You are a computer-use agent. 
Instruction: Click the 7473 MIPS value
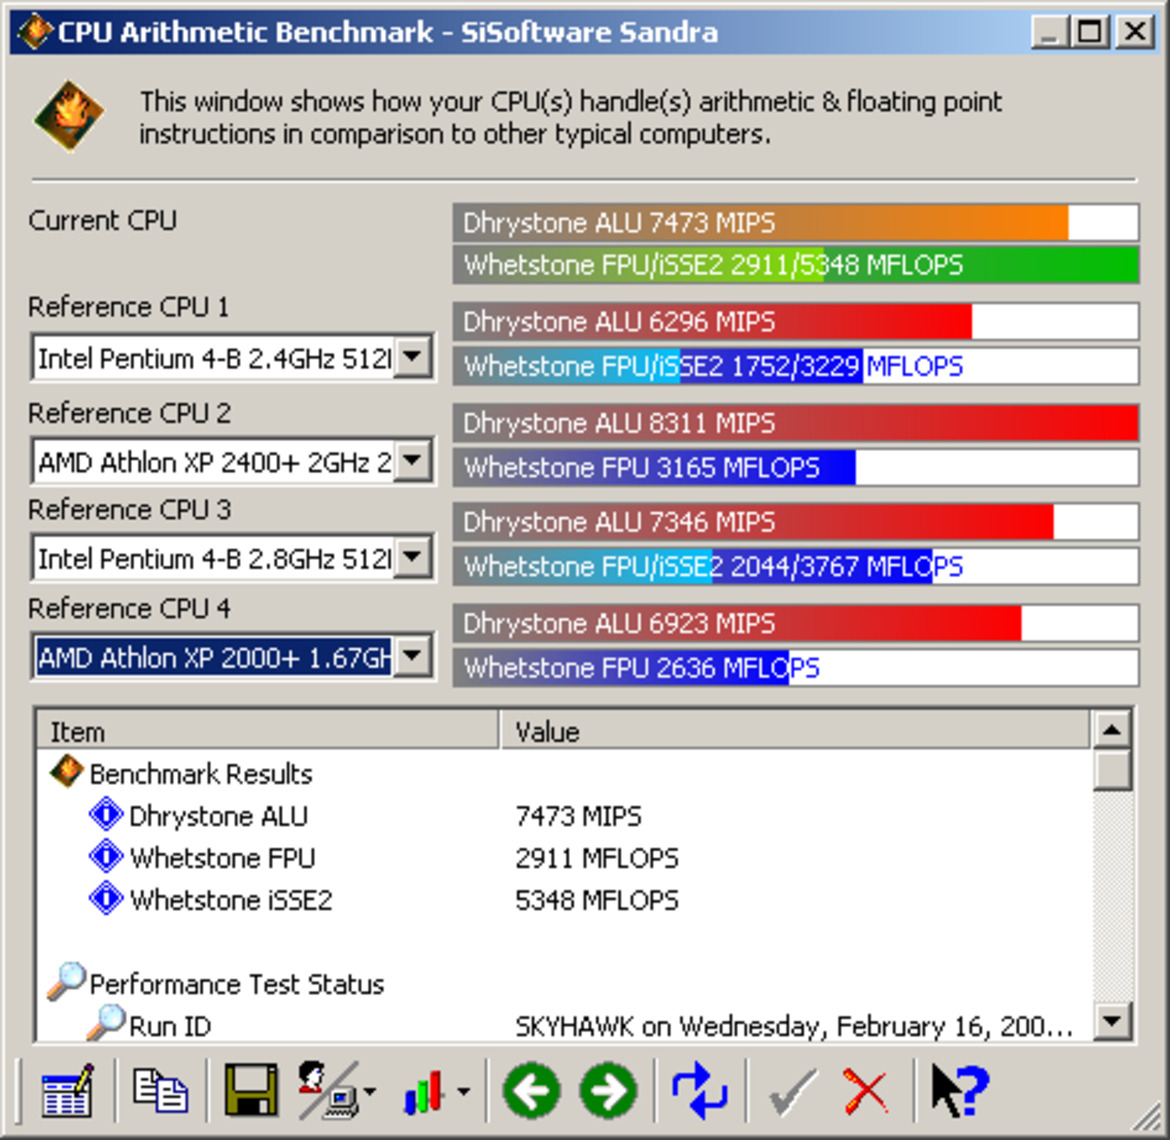[578, 815]
